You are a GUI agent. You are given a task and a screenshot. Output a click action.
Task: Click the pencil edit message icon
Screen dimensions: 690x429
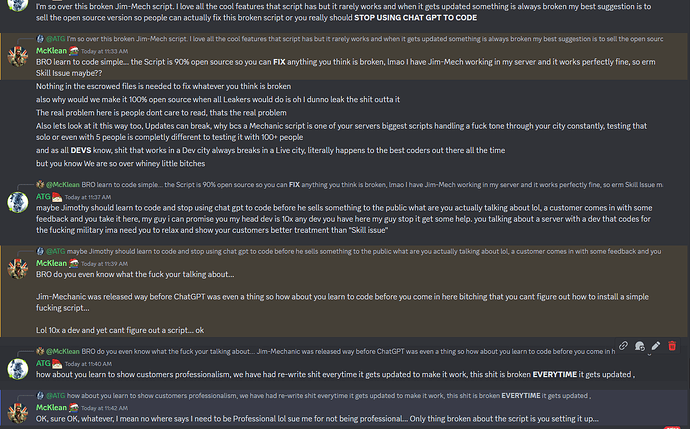coord(655,346)
